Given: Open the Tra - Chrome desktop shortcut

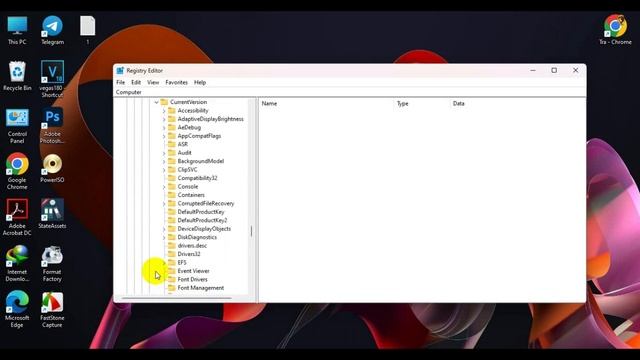Looking at the screenshot, I should click(x=615, y=30).
